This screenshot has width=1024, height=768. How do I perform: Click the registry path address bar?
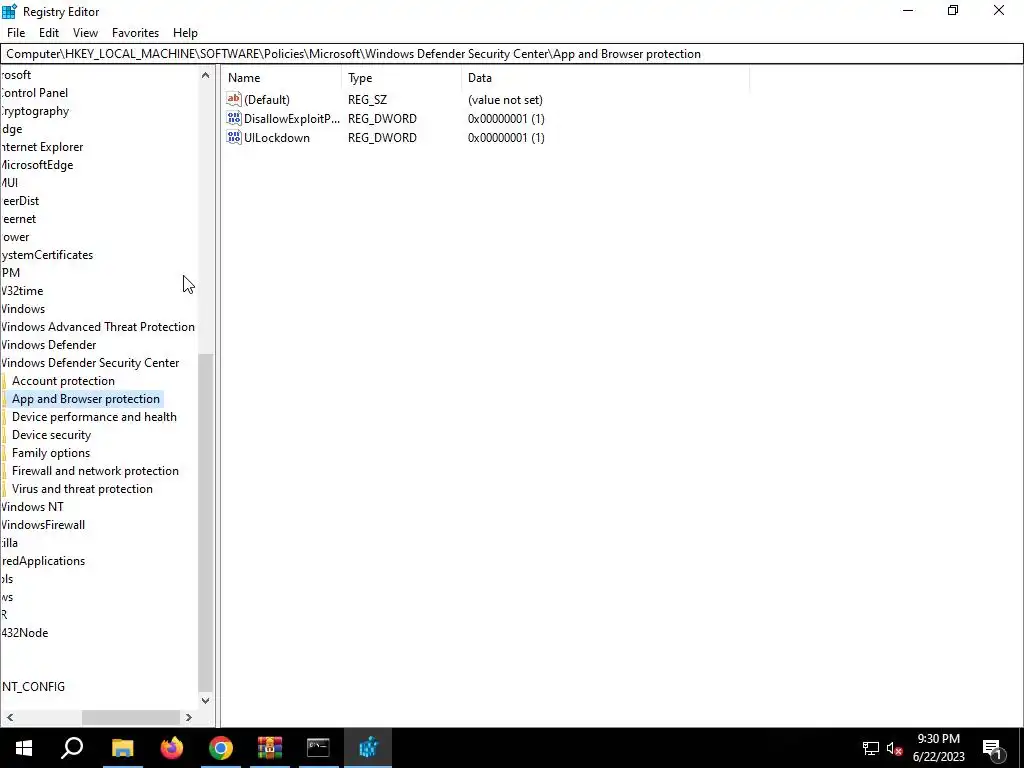(512, 54)
